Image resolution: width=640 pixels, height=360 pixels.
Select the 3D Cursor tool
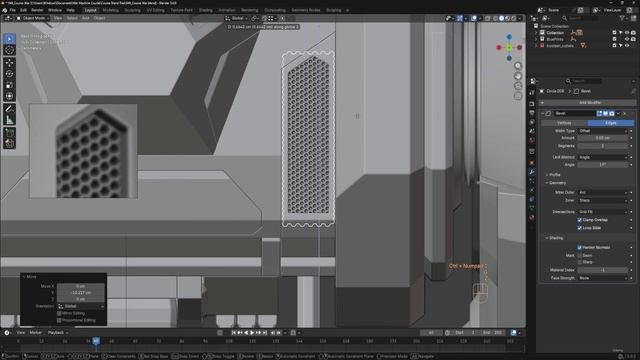tap(9, 50)
